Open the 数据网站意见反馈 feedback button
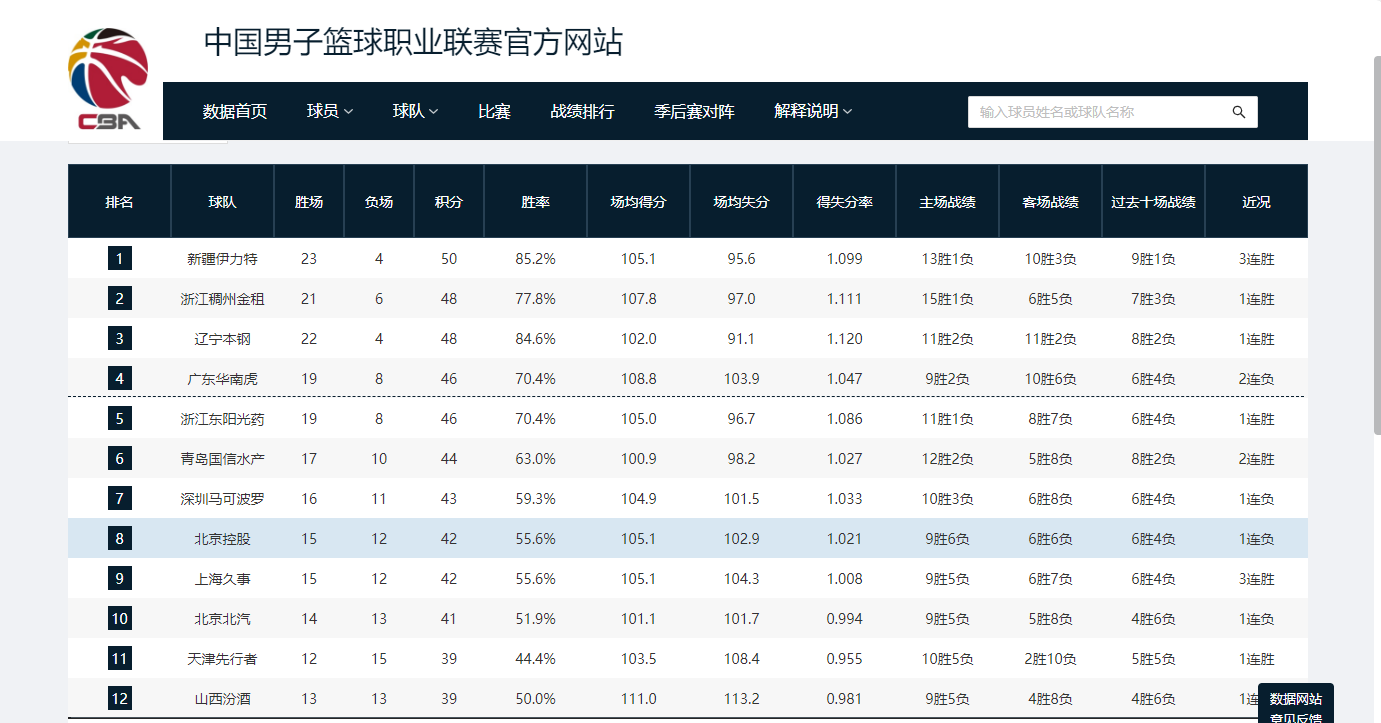Viewport: 1381px width, 723px height. pos(1296,704)
